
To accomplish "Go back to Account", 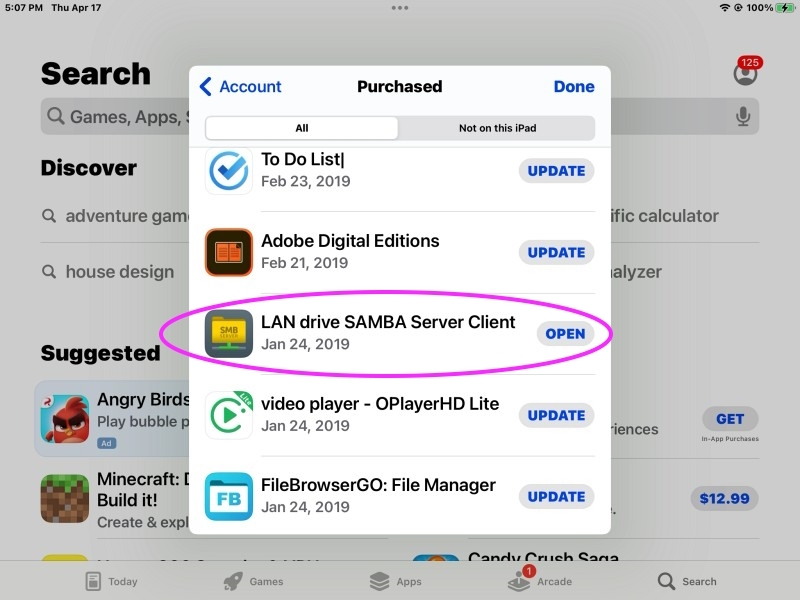I will point(241,87).
